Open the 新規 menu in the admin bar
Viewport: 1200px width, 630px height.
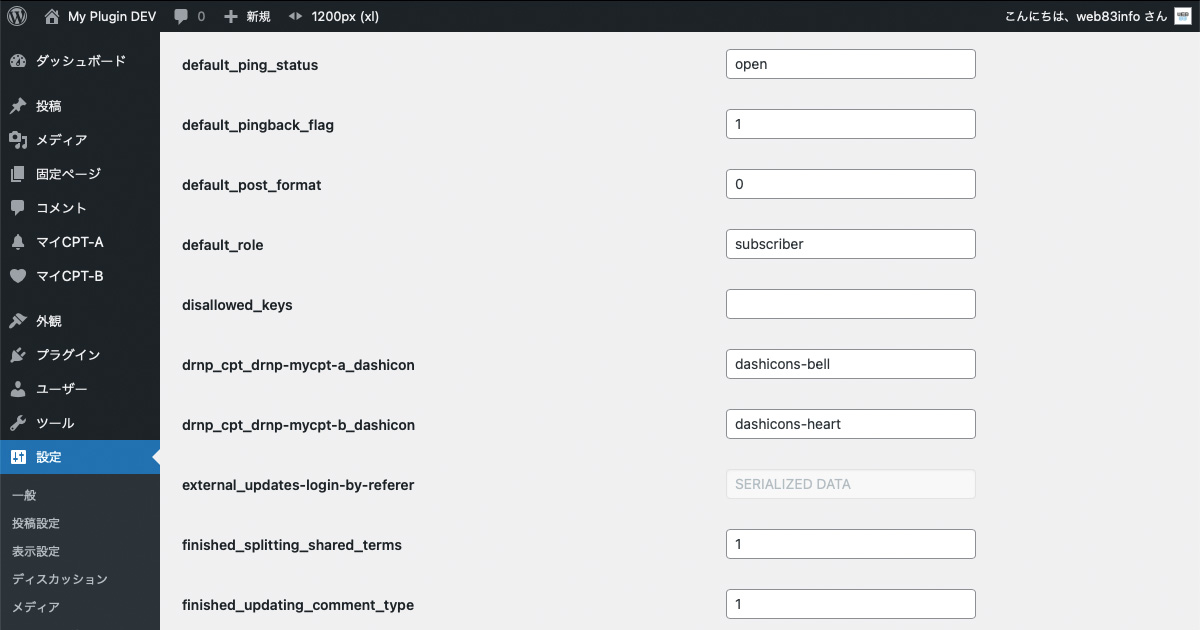click(x=247, y=16)
